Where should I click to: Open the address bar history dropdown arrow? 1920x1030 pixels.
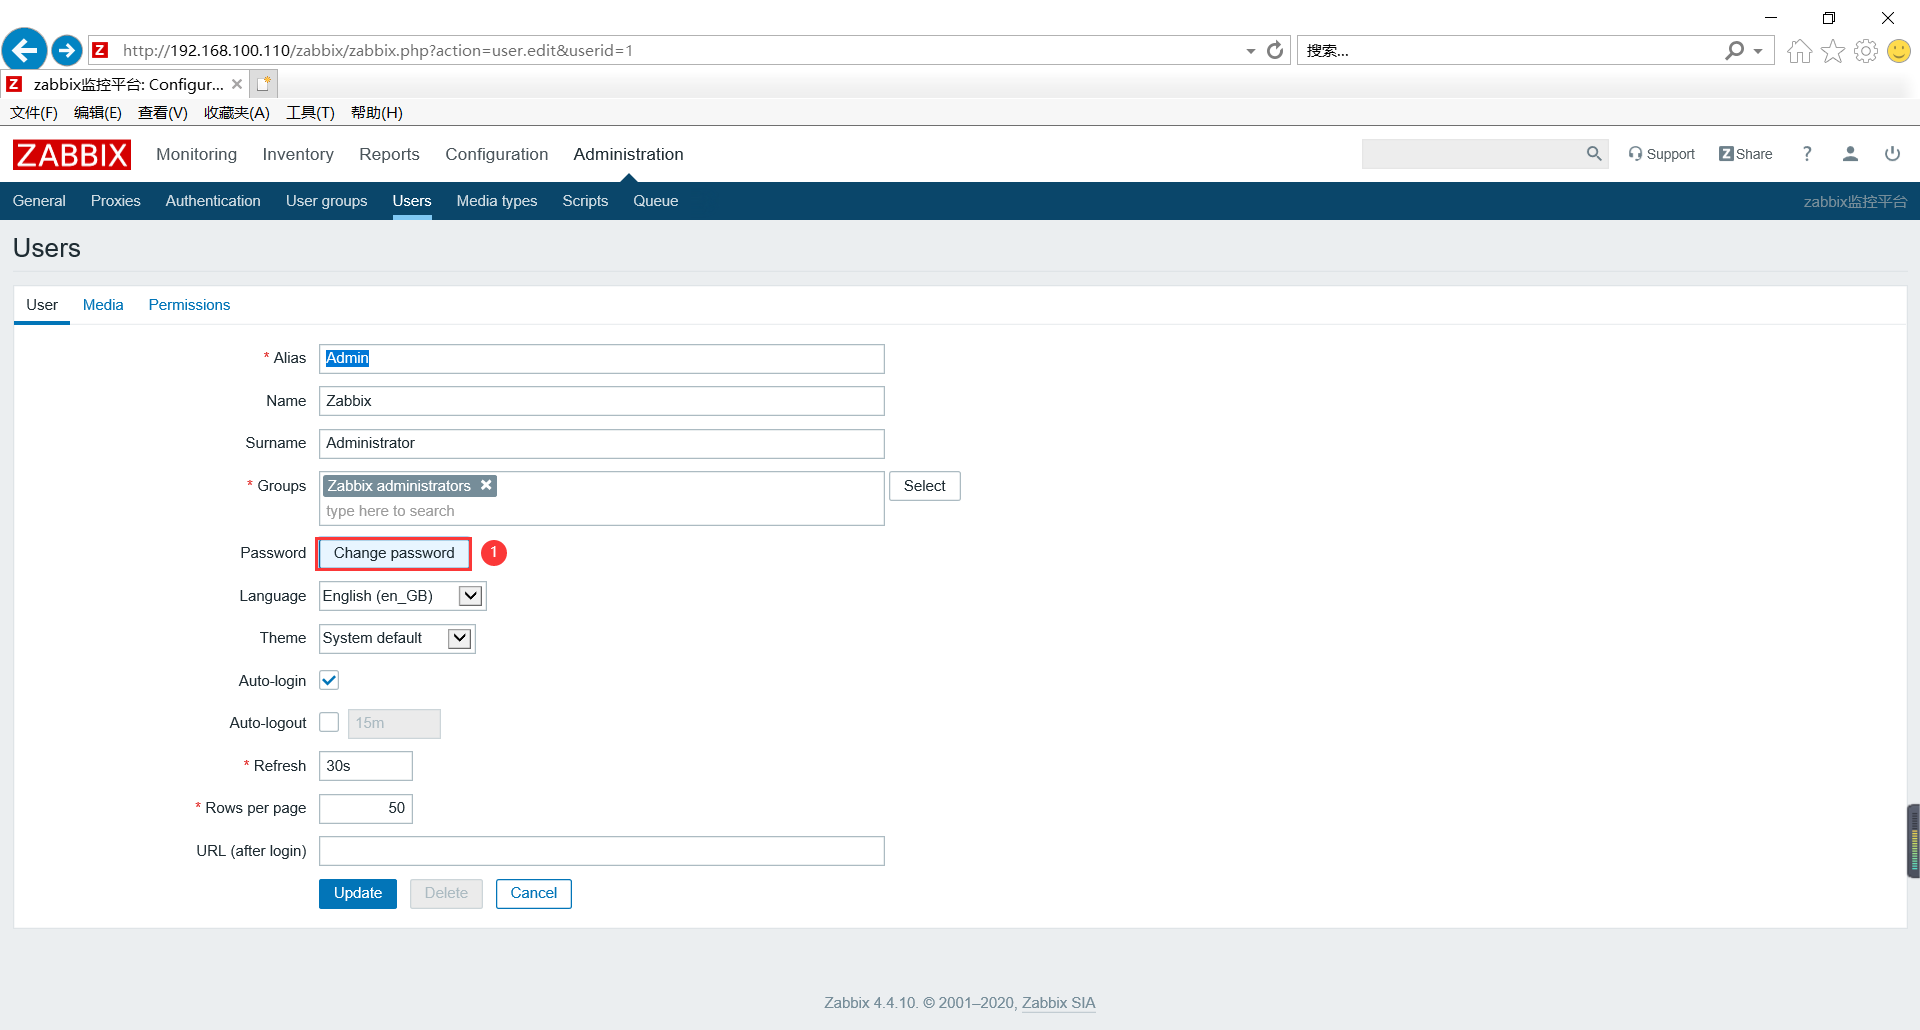click(x=1251, y=51)
